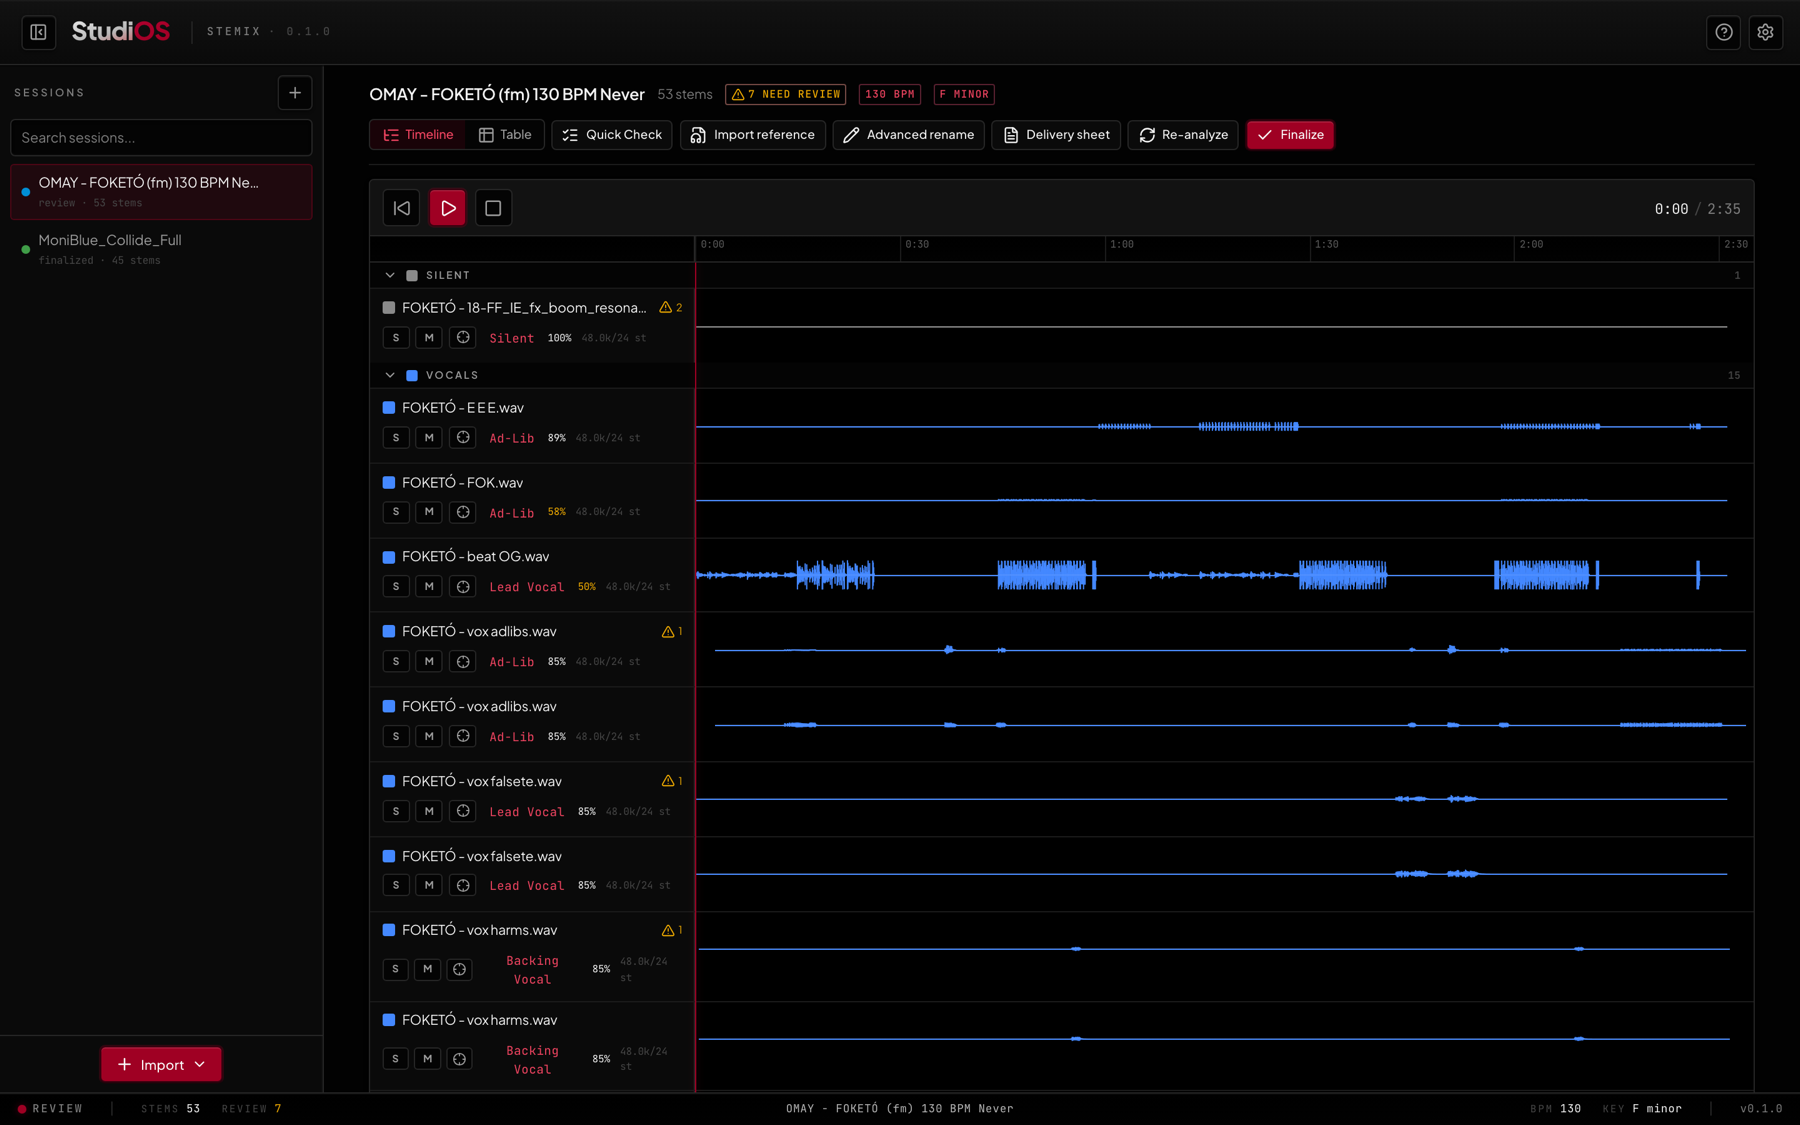1800x1125 pixels.
Task: Open warning icon on boom_resona stem
Action: point(666,307)
